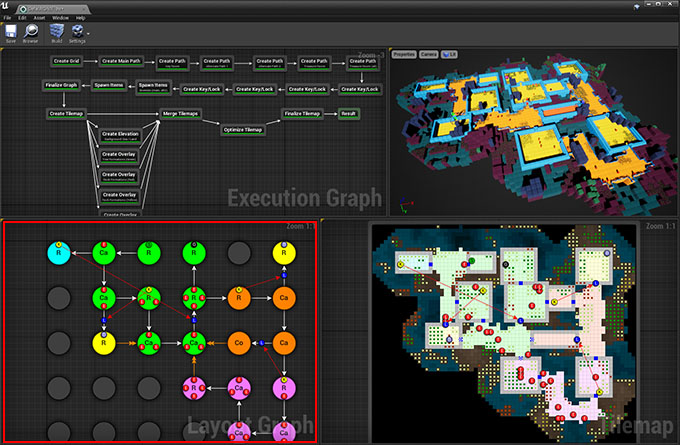The height and width of the screenshot is (445, 680).
Task: Click the graduation cap tutorial icon
Action: 636,7
